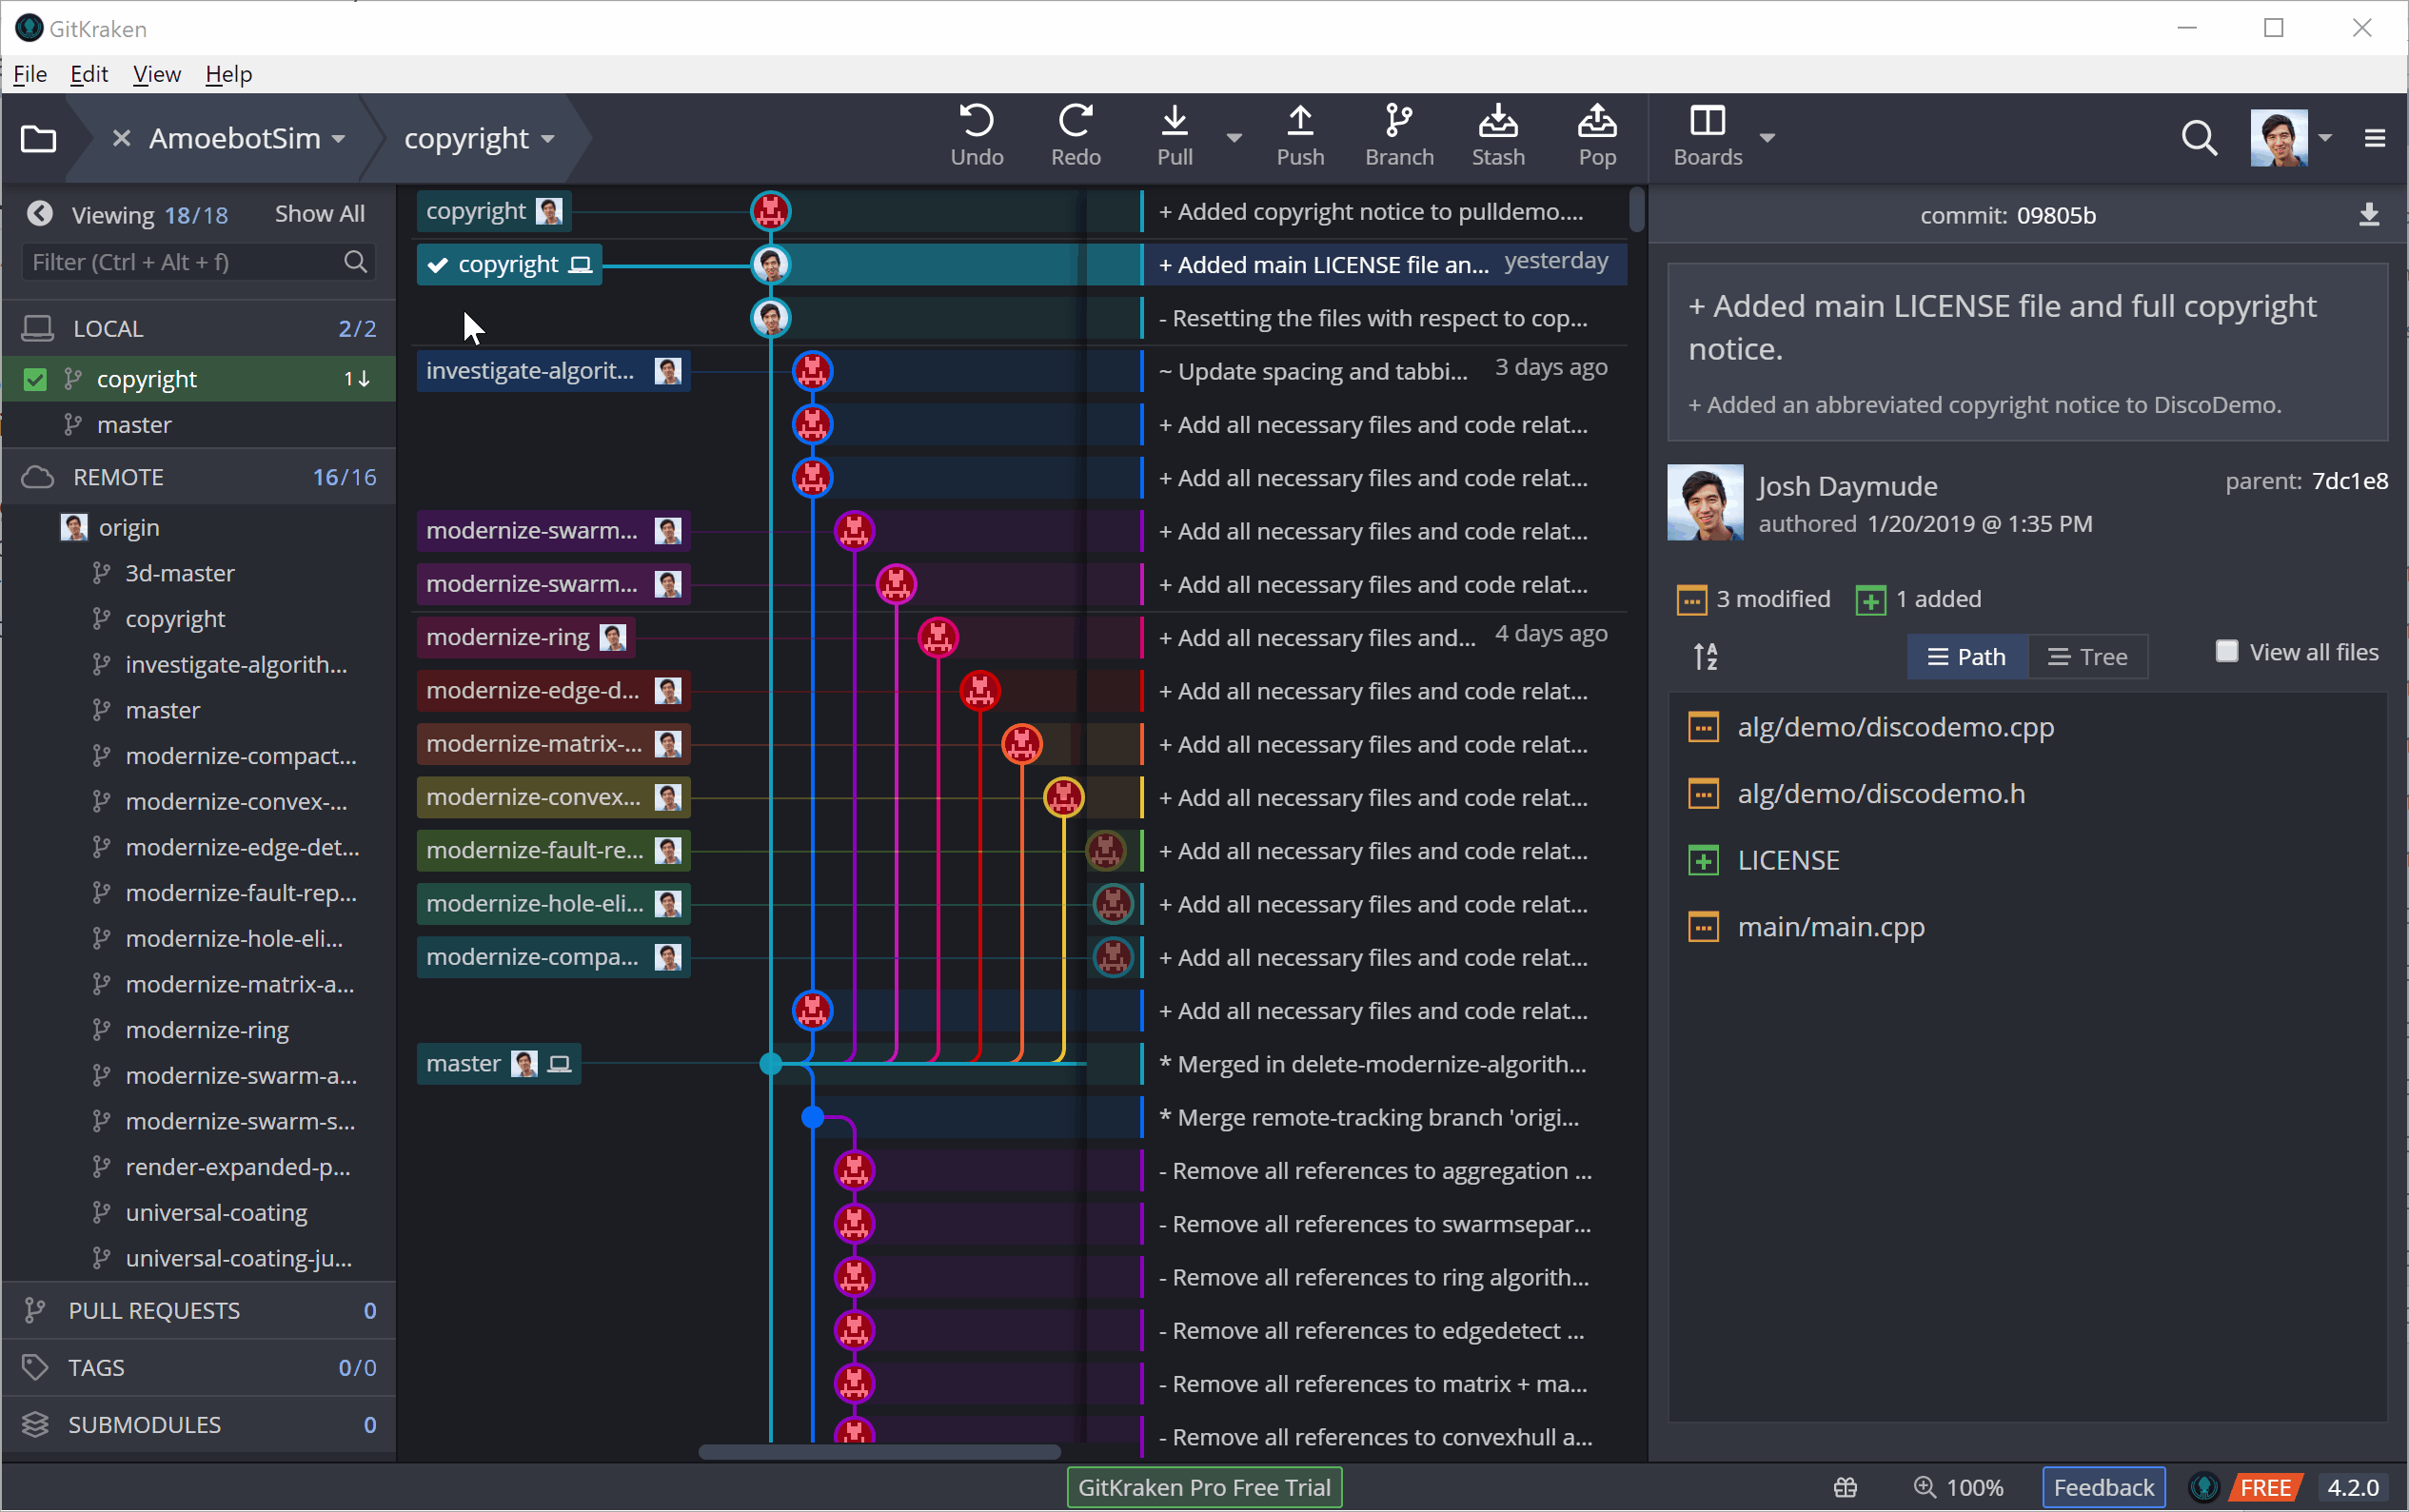Uncheck the local copyright branch checkbox

pos(35,379)
